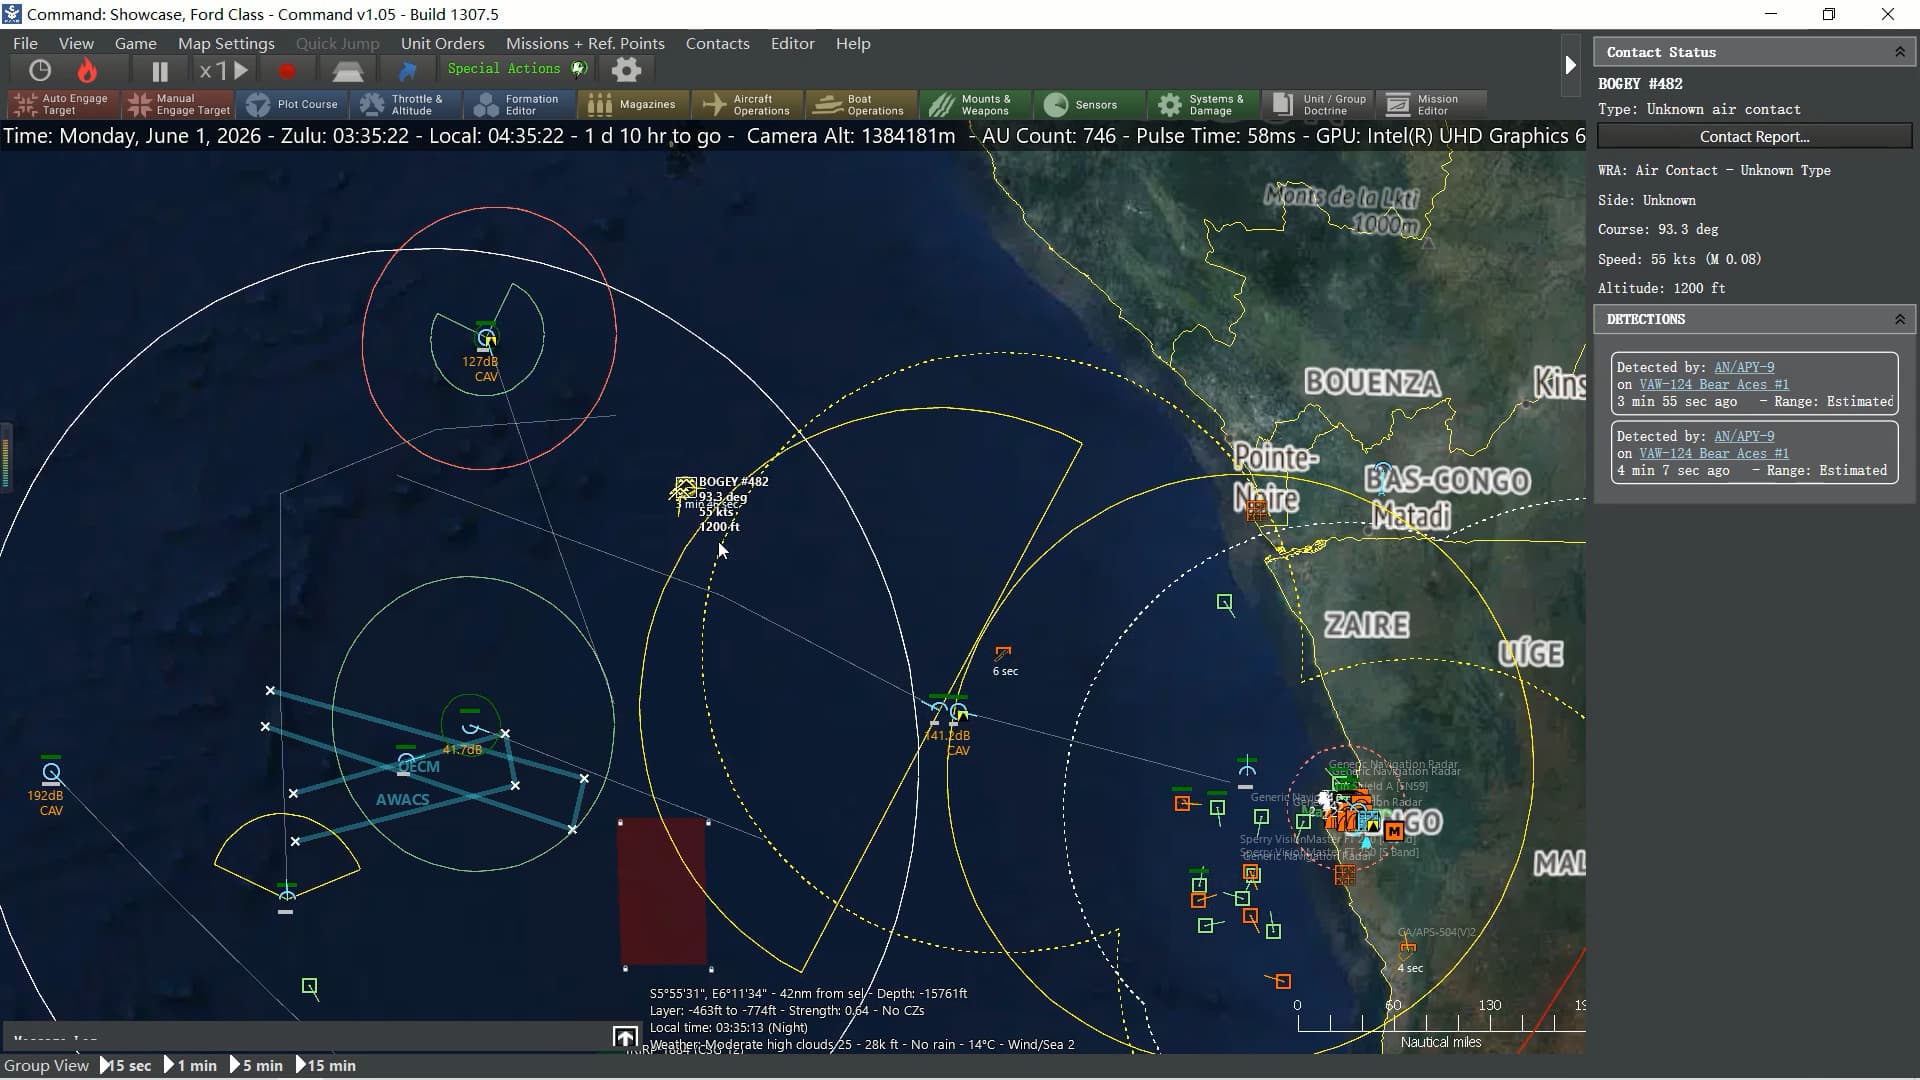The width and height of the screenshot is (1920, 1080).
Task: Advance time by 1 min
Action: (190, 1065)
